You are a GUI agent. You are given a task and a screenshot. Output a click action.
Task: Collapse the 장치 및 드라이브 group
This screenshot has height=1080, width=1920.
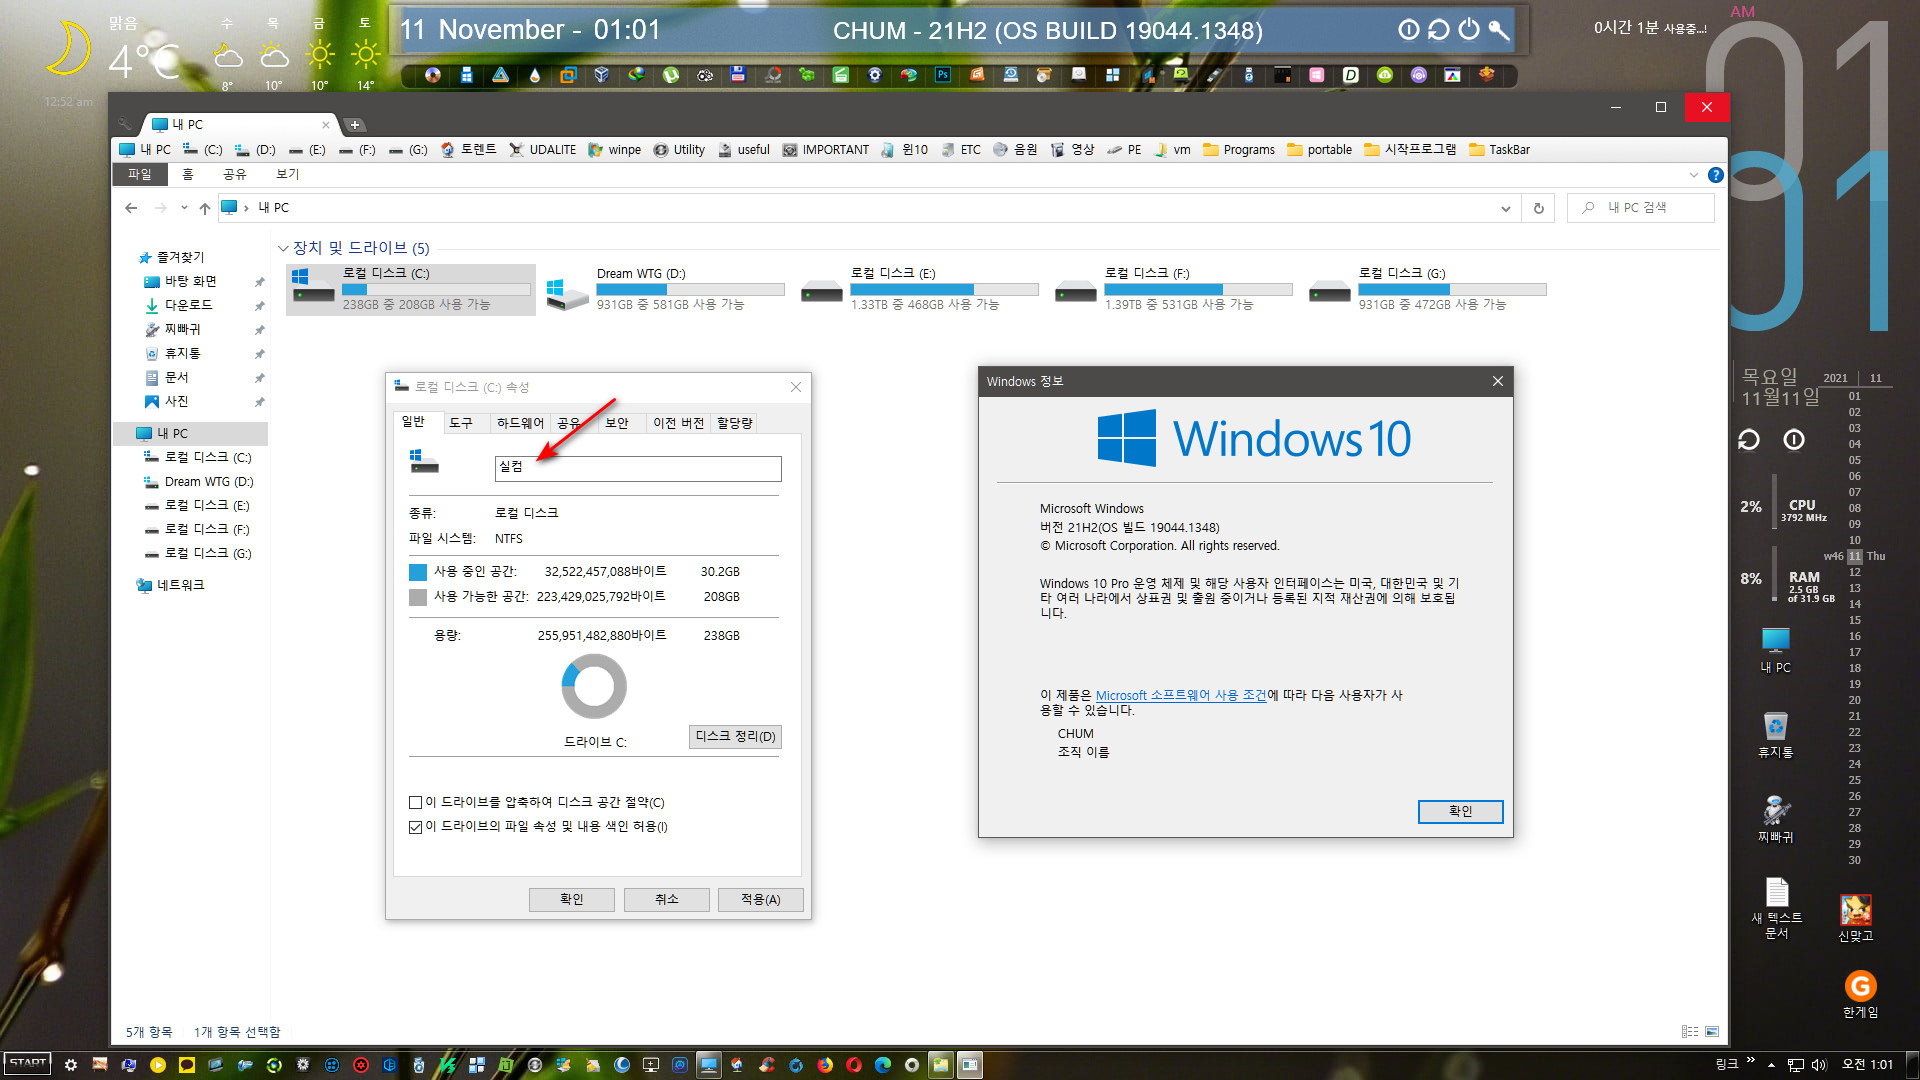[283, 248]
